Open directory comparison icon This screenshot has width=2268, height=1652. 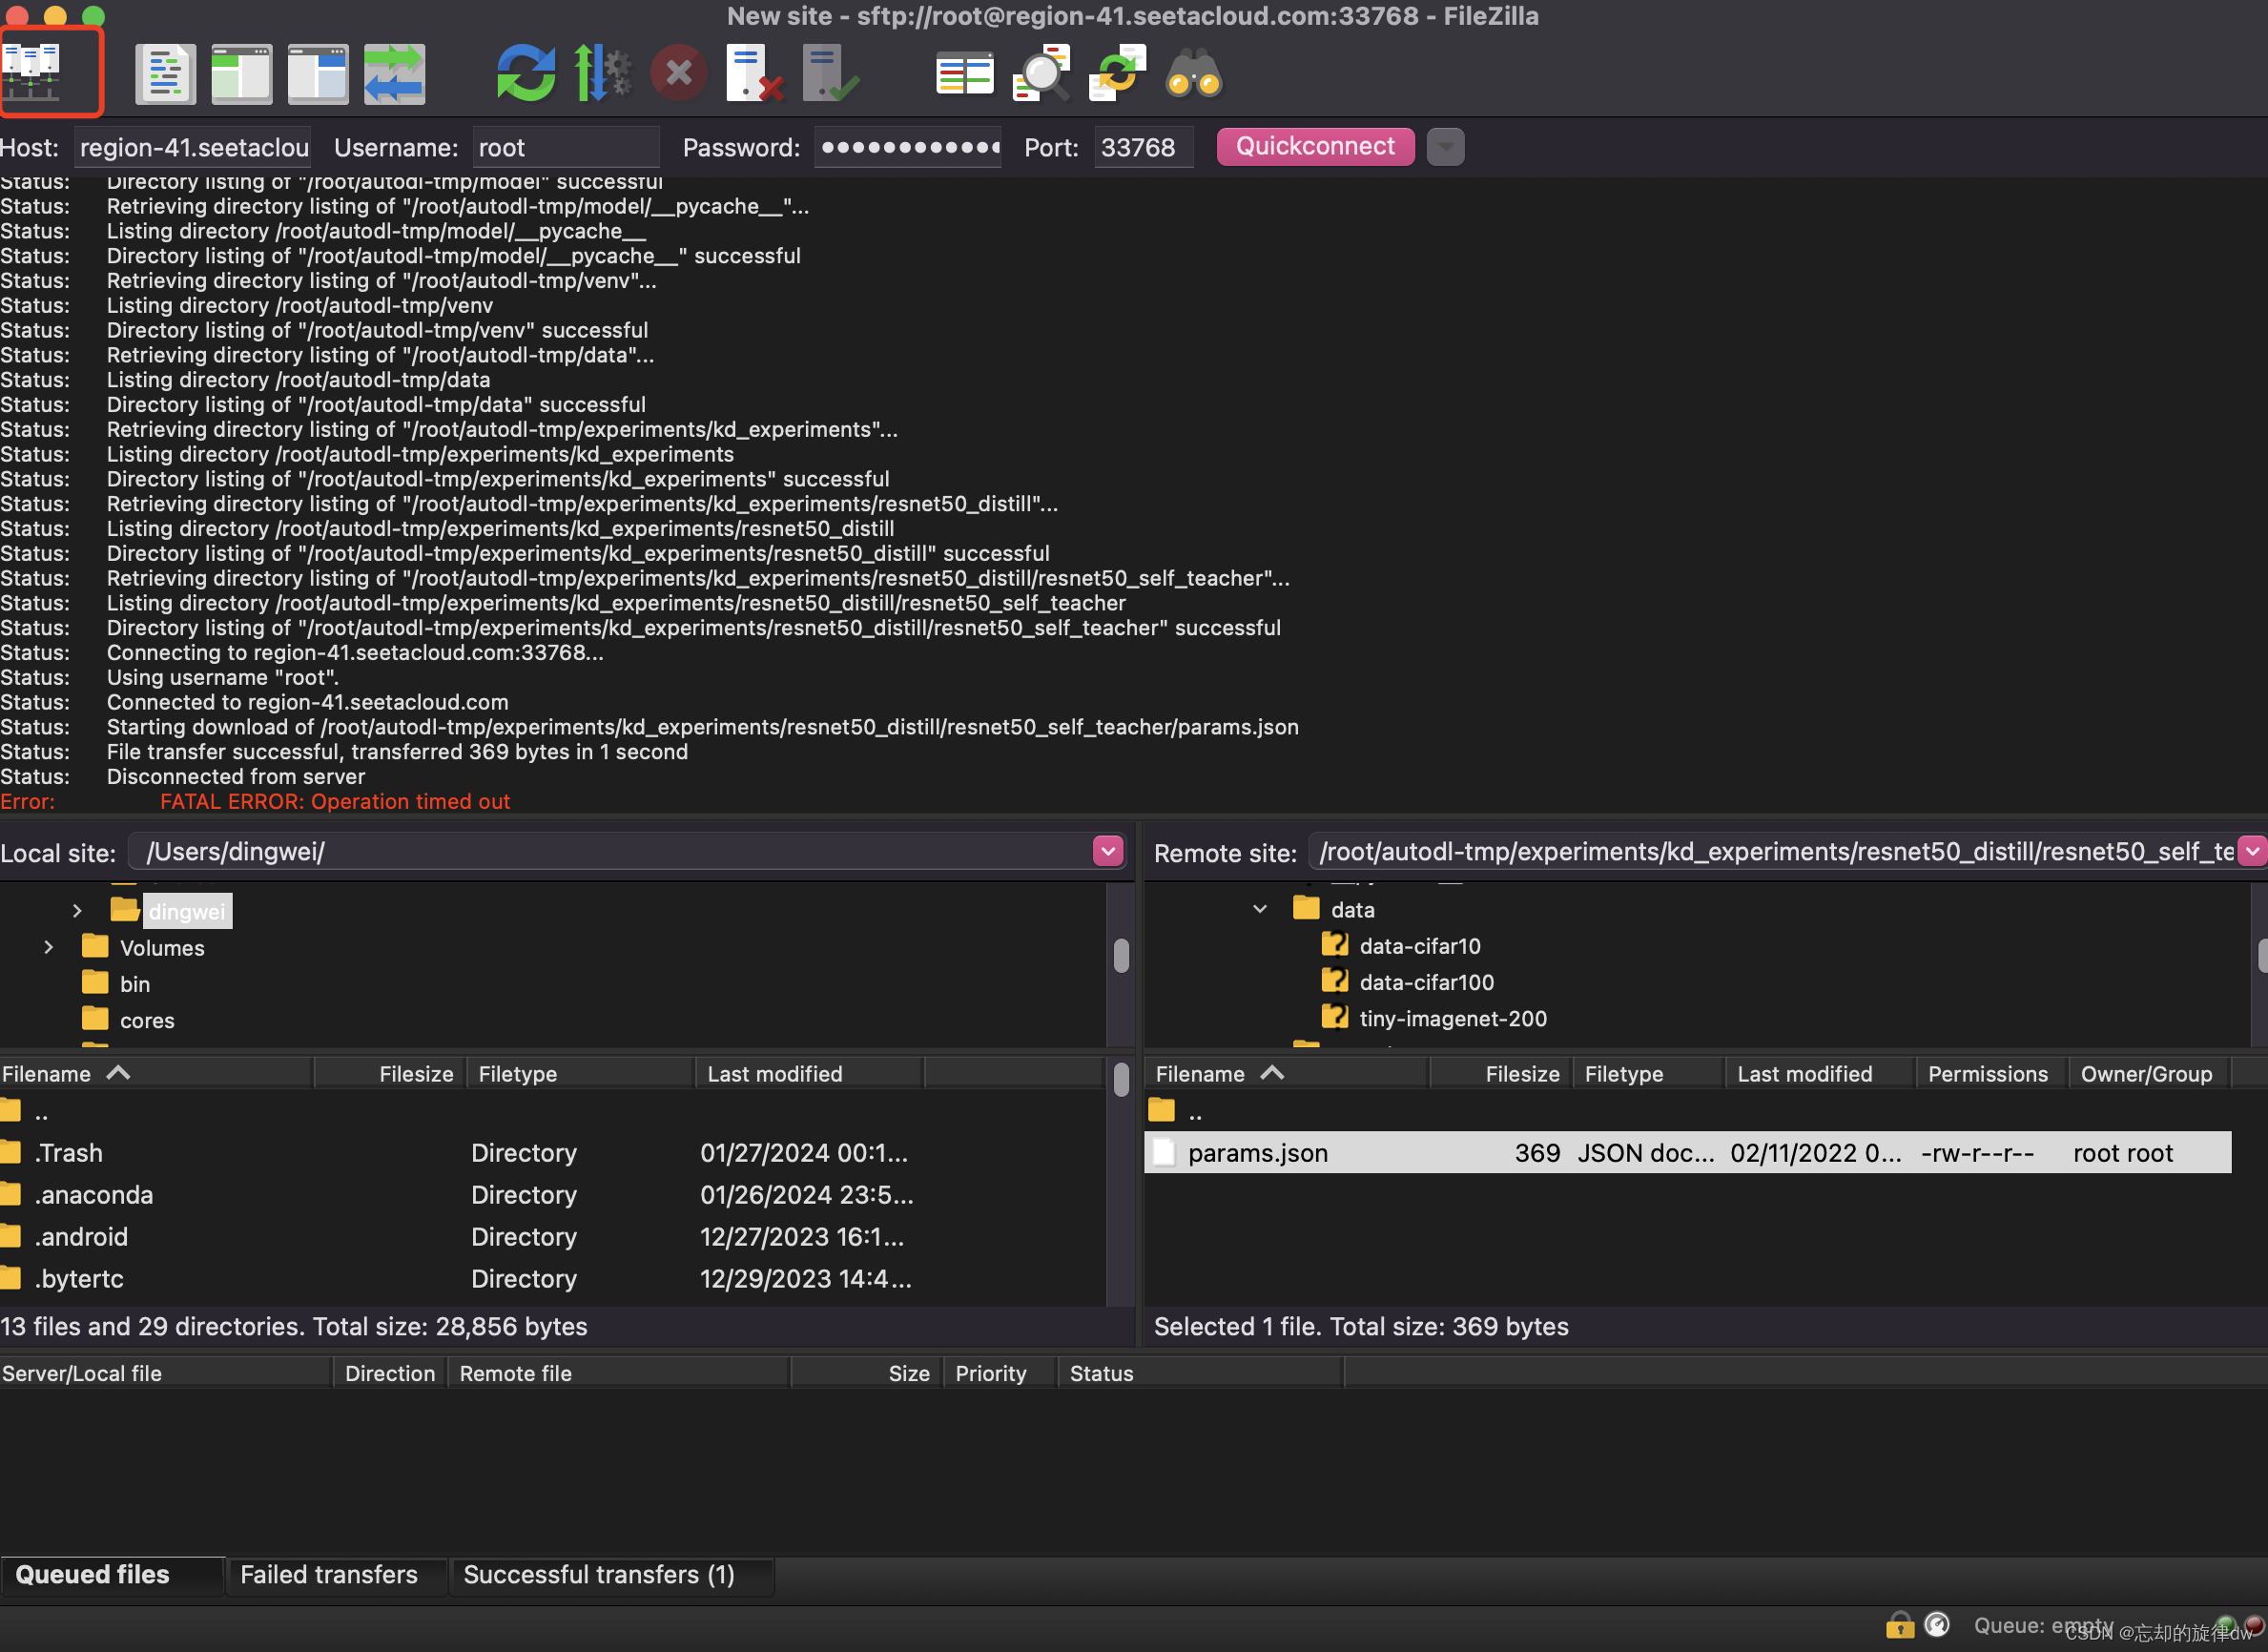pos(964,73)
